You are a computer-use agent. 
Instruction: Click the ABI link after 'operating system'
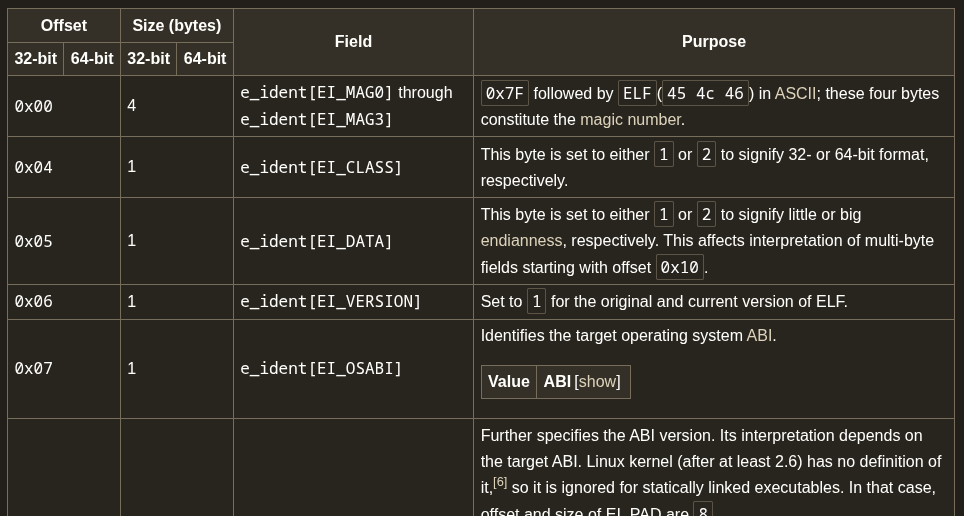[759, 336]
